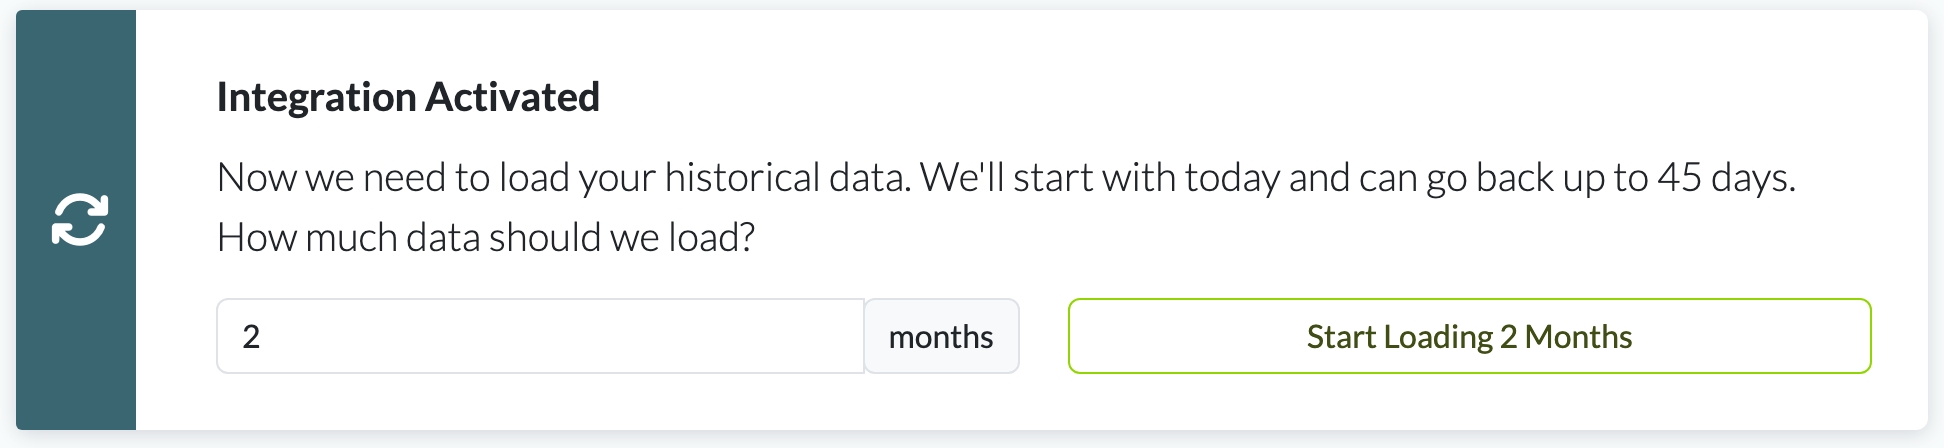Click the word "Activated" in the heading
The height and width of the screenshot is (448, 1944).
(512, 97)
